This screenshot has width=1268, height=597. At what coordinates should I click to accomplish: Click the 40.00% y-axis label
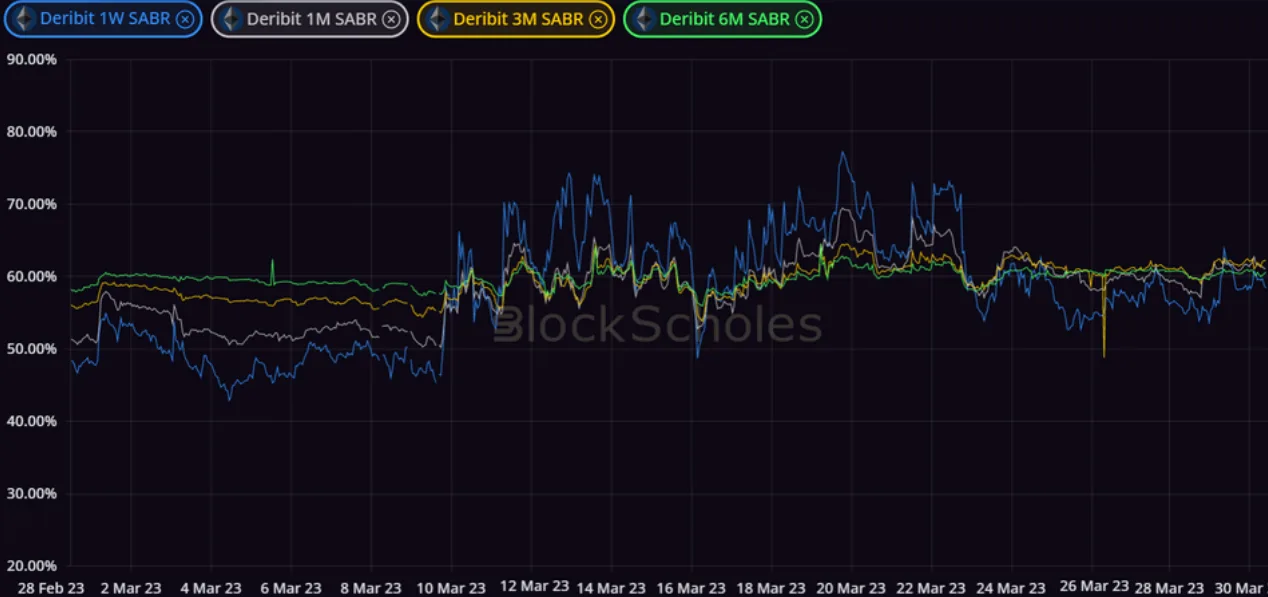[x=31, y=421]
